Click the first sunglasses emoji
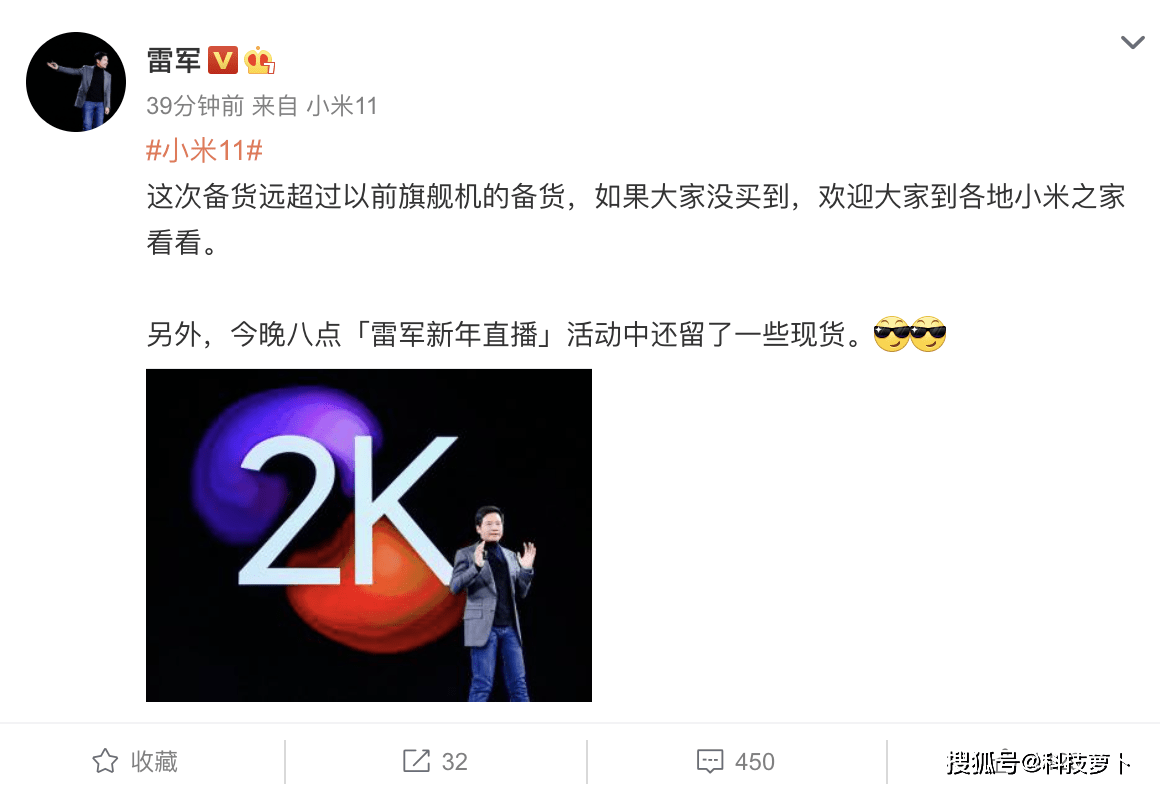 (x=891, y=334)
